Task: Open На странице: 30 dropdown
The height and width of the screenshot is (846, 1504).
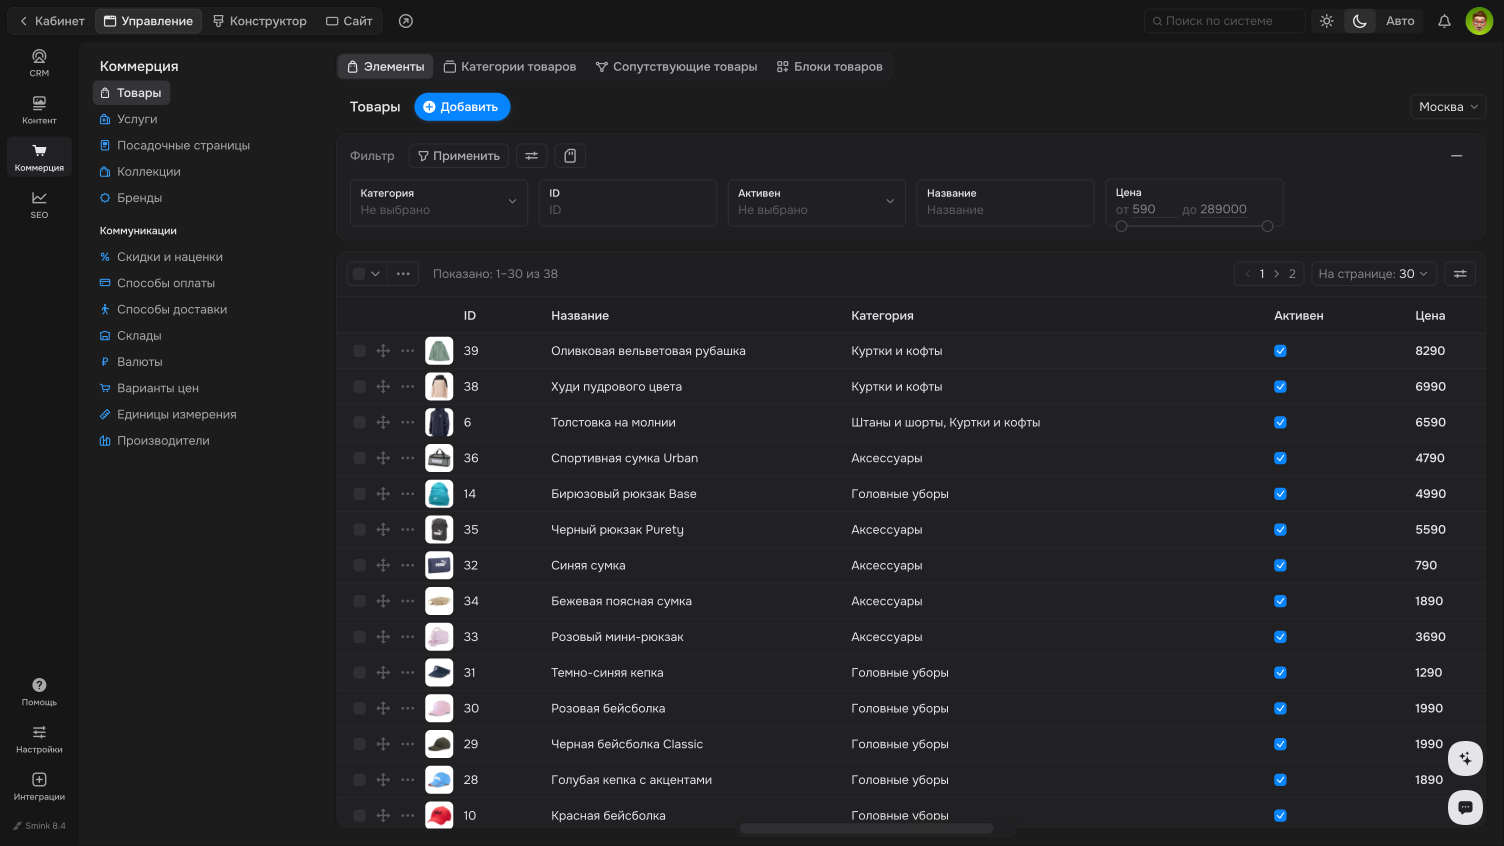Action: point(1374,274)
